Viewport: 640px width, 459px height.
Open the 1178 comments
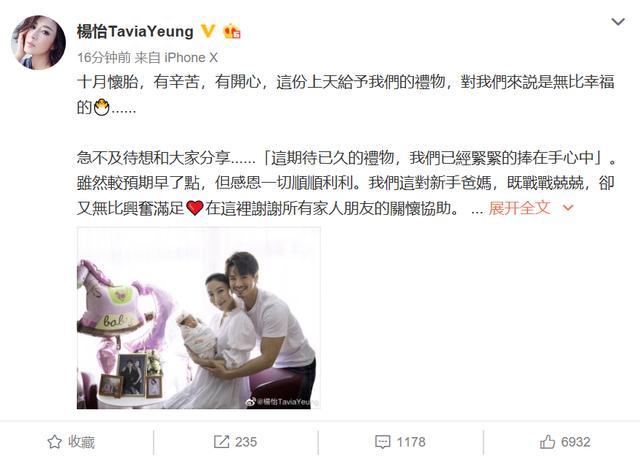(x=411, y=442)
